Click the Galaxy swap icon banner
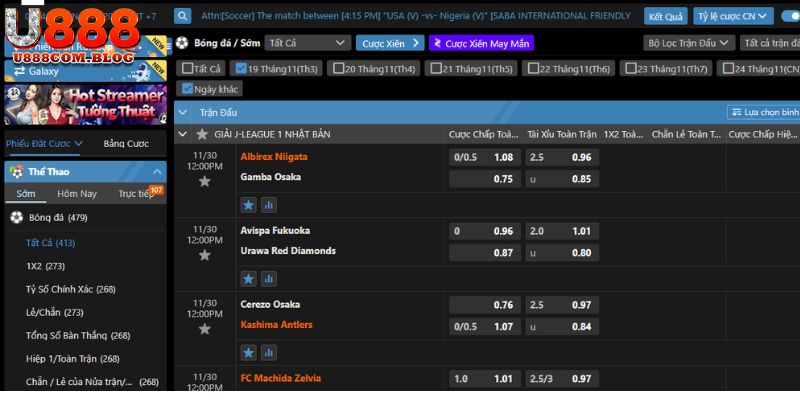 coord(19,71)
